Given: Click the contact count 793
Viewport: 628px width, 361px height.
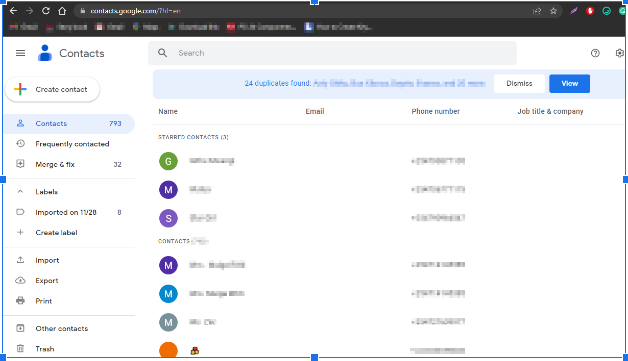Looking at the screenshot, I should (x=115, y=123).
